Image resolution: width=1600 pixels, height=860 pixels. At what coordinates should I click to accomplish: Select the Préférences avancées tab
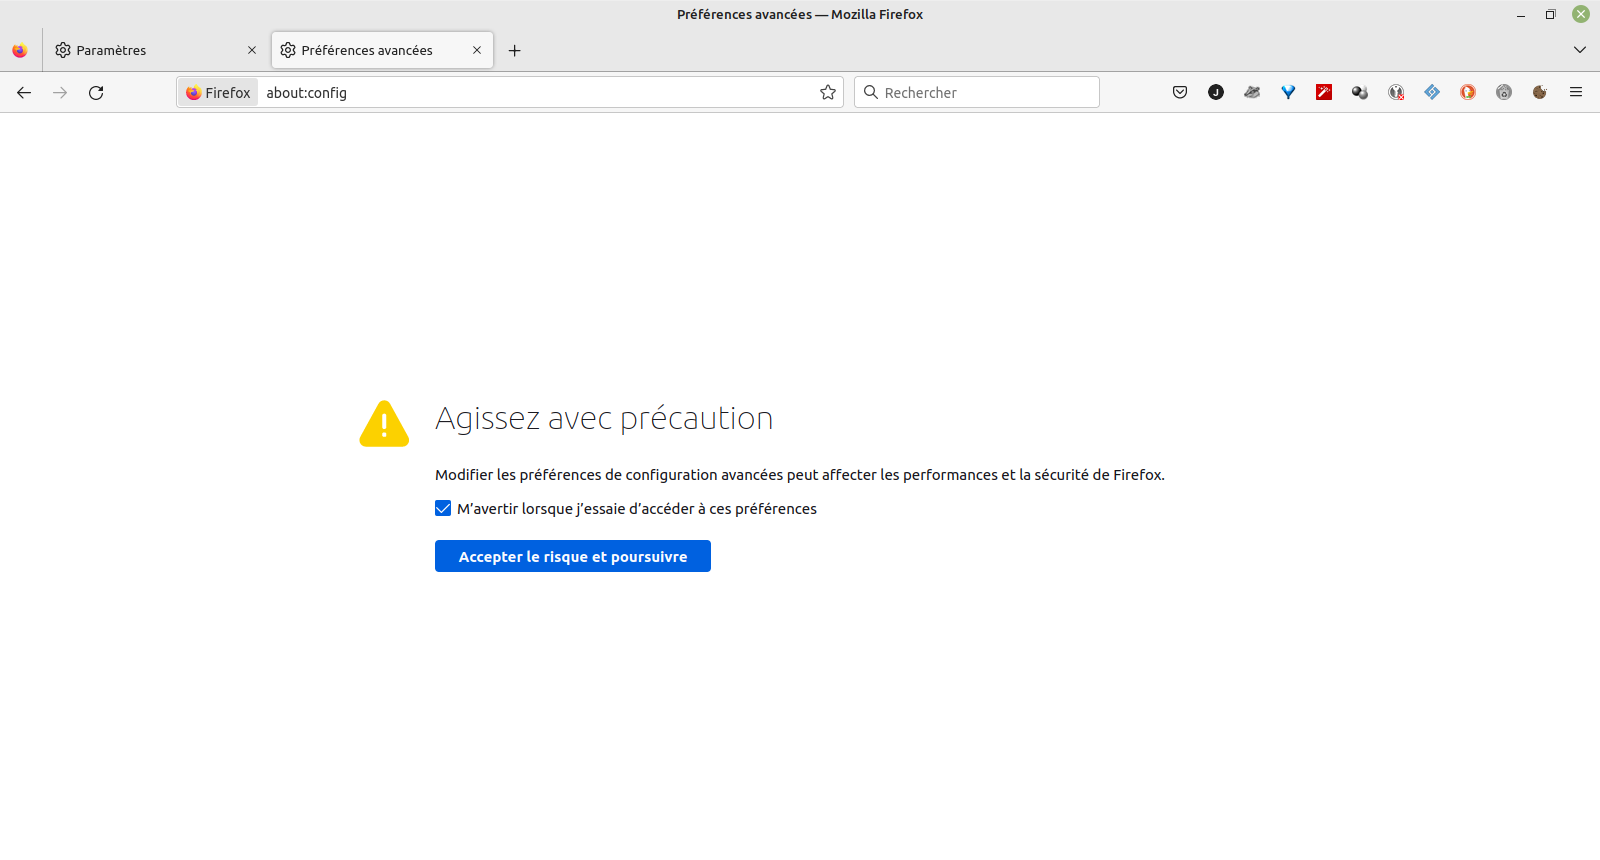point(382,50)
